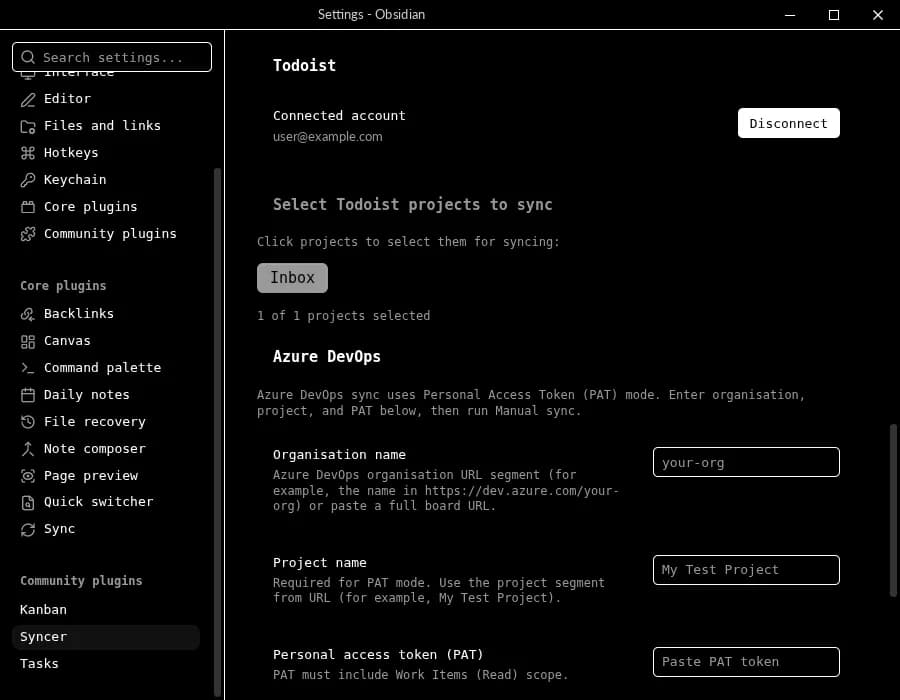The image size is (900, 700).
Task: Click the Note composer merge icon
Action: [28, 449]
